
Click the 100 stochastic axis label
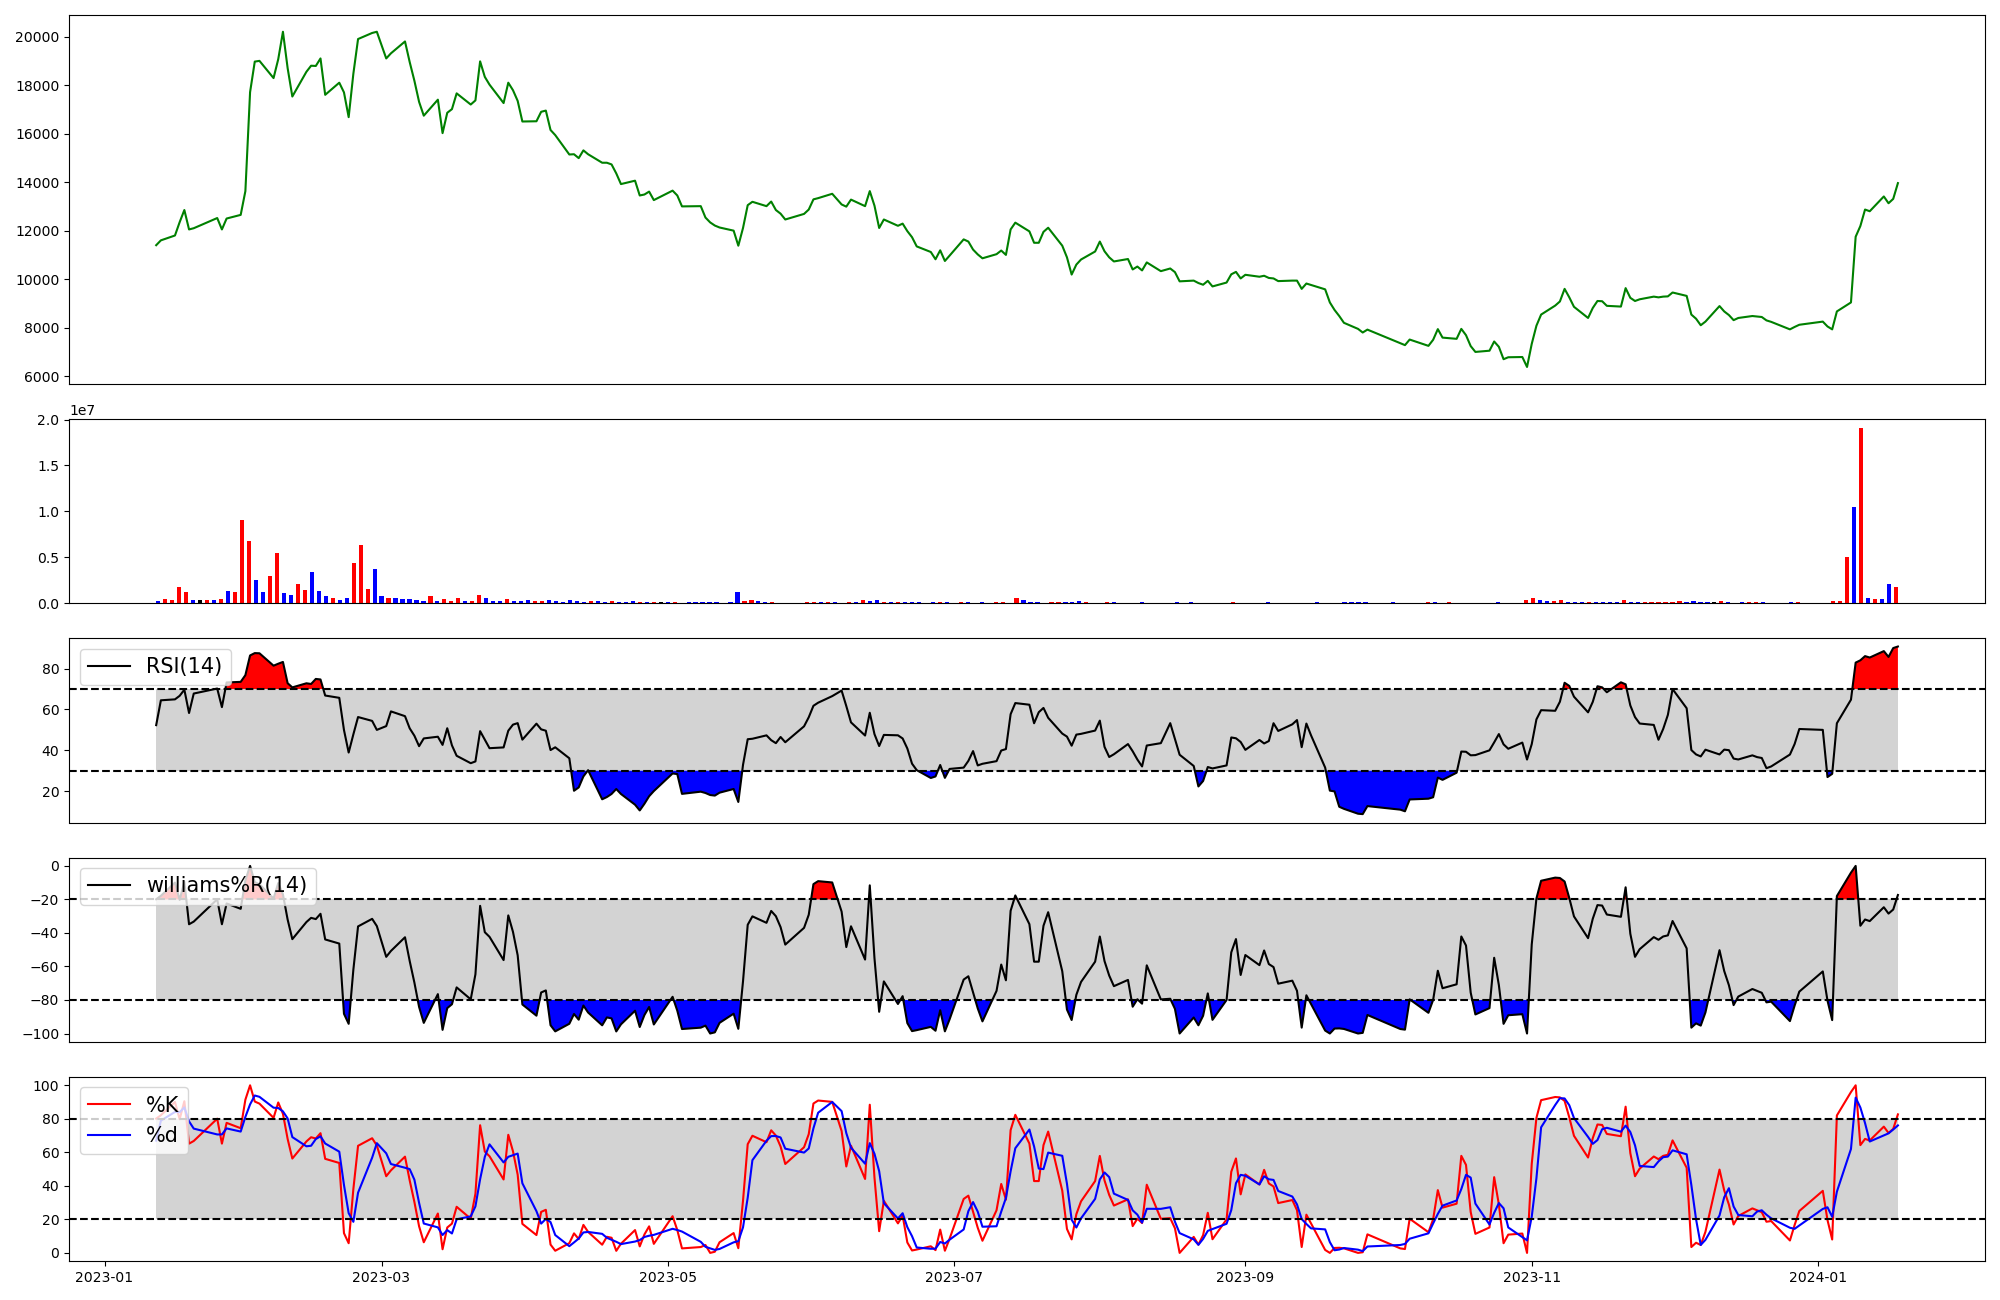[x=47, y=1086]
